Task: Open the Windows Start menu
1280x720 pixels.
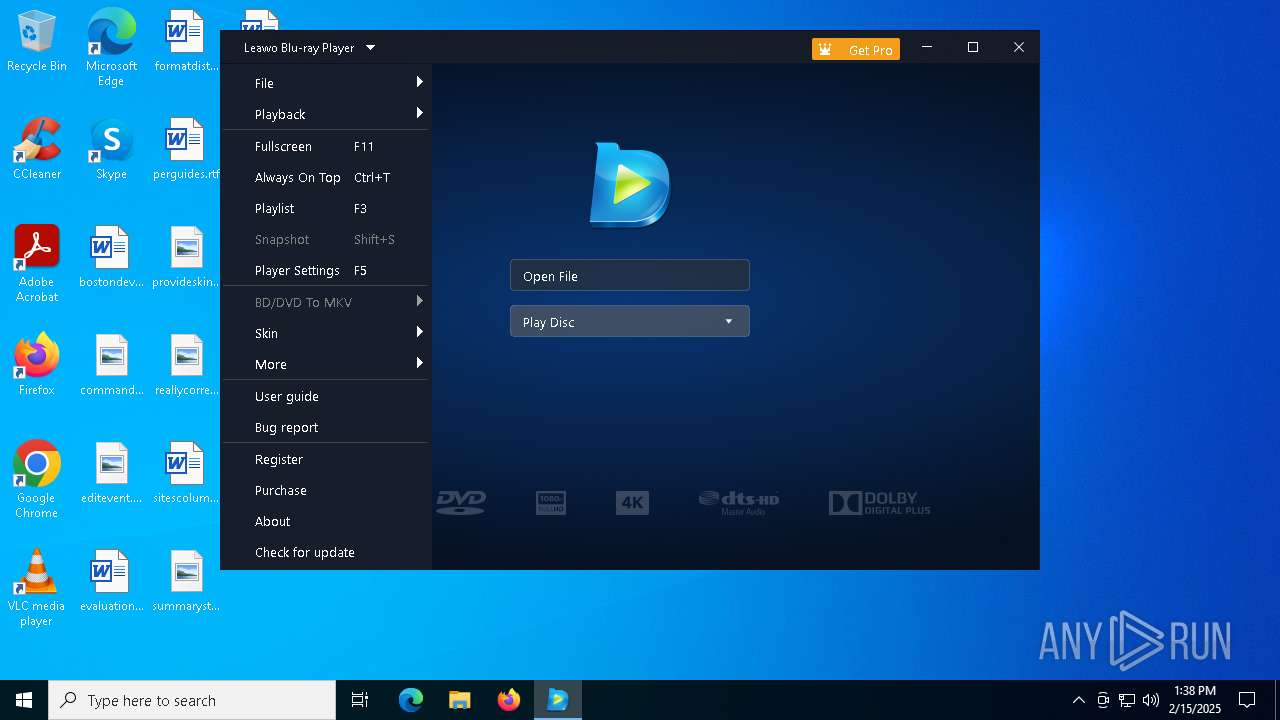Action: tap(24, 700)
